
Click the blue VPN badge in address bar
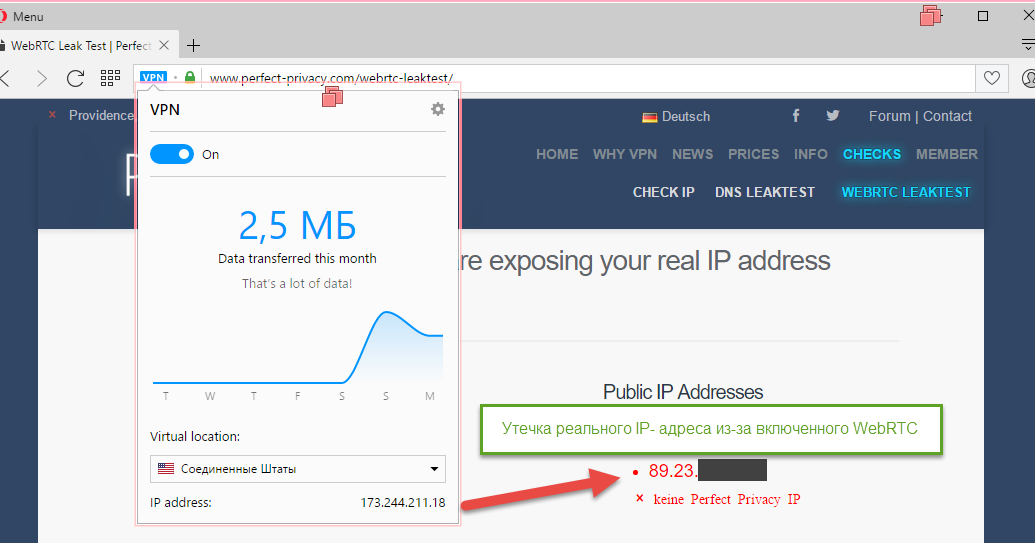click(153, 77)
